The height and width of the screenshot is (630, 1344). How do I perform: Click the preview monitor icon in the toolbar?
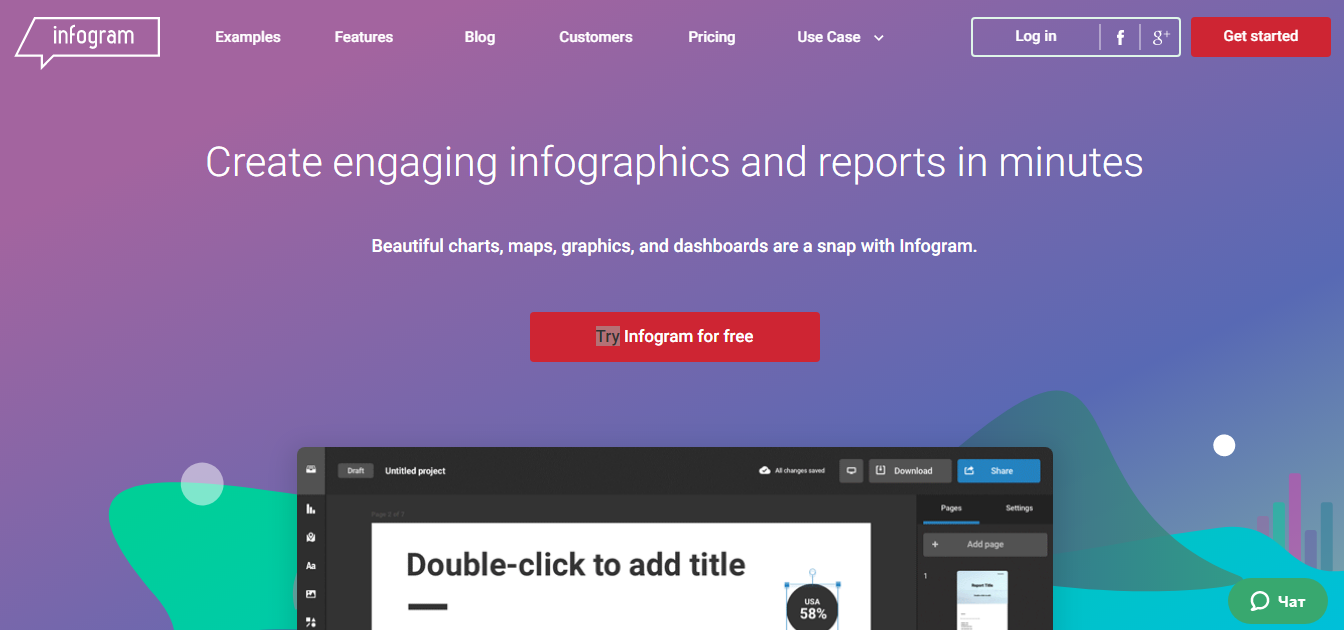click(850, 470)
